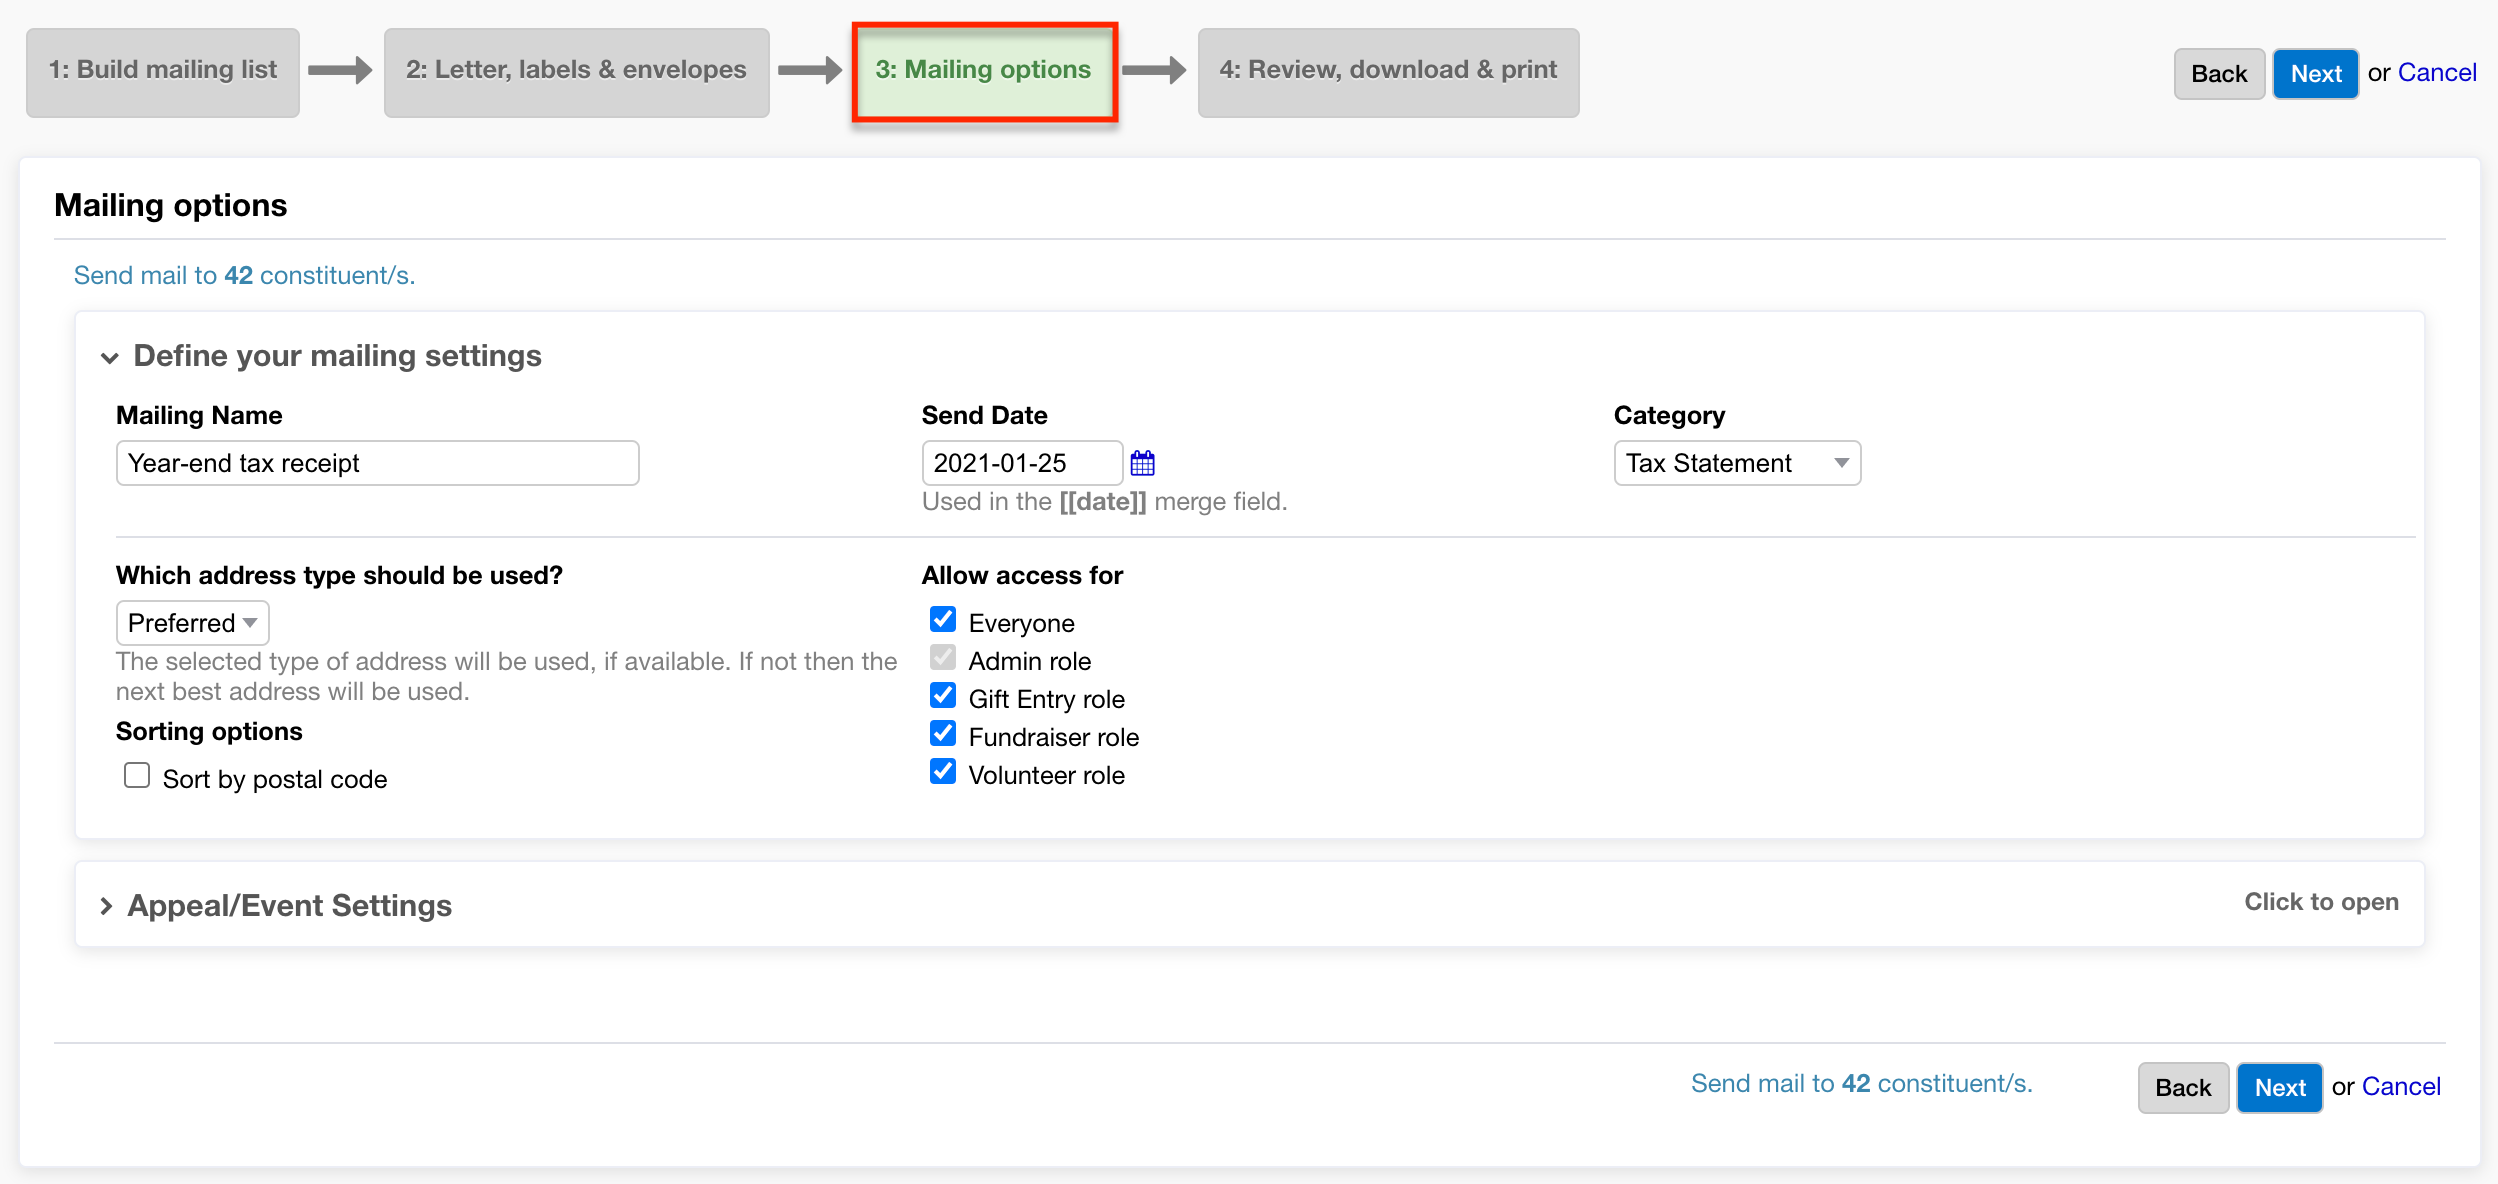Click the top Back button
This screenshot has width=2498, height=1184.
point(2218,74)
